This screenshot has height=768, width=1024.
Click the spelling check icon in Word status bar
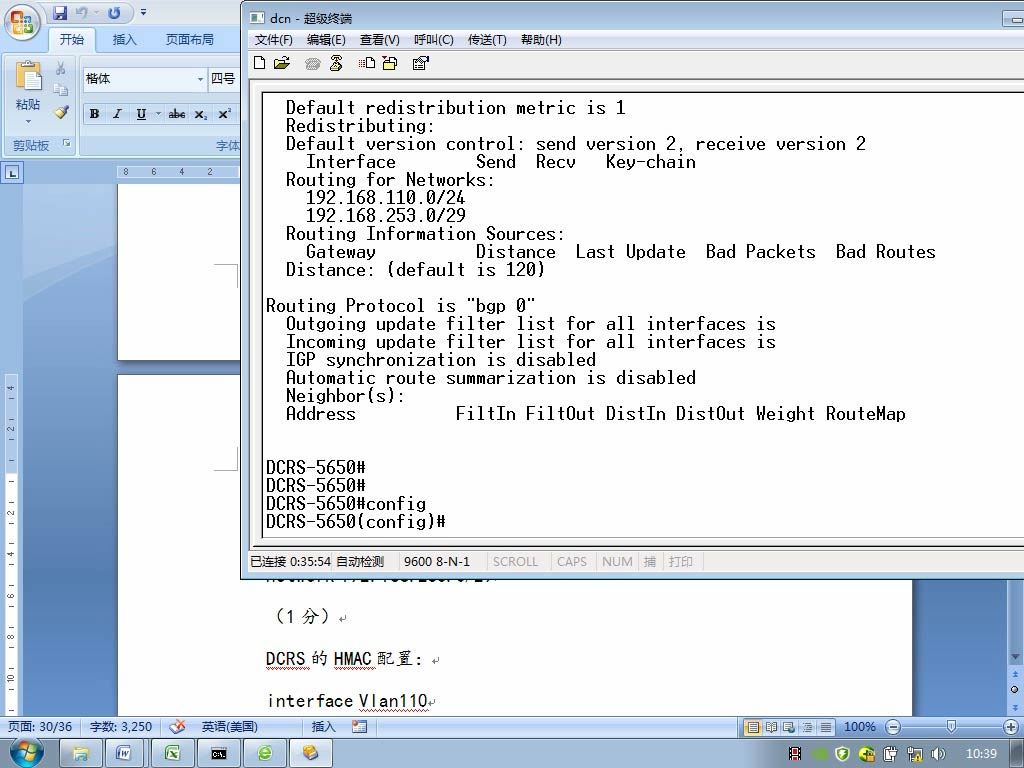pos(177,727)
